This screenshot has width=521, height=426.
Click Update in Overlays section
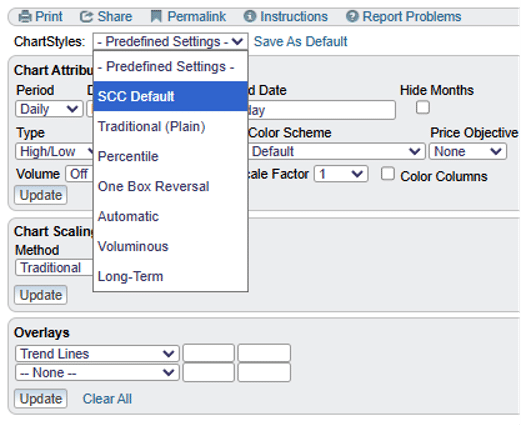[x=41, y=399]
